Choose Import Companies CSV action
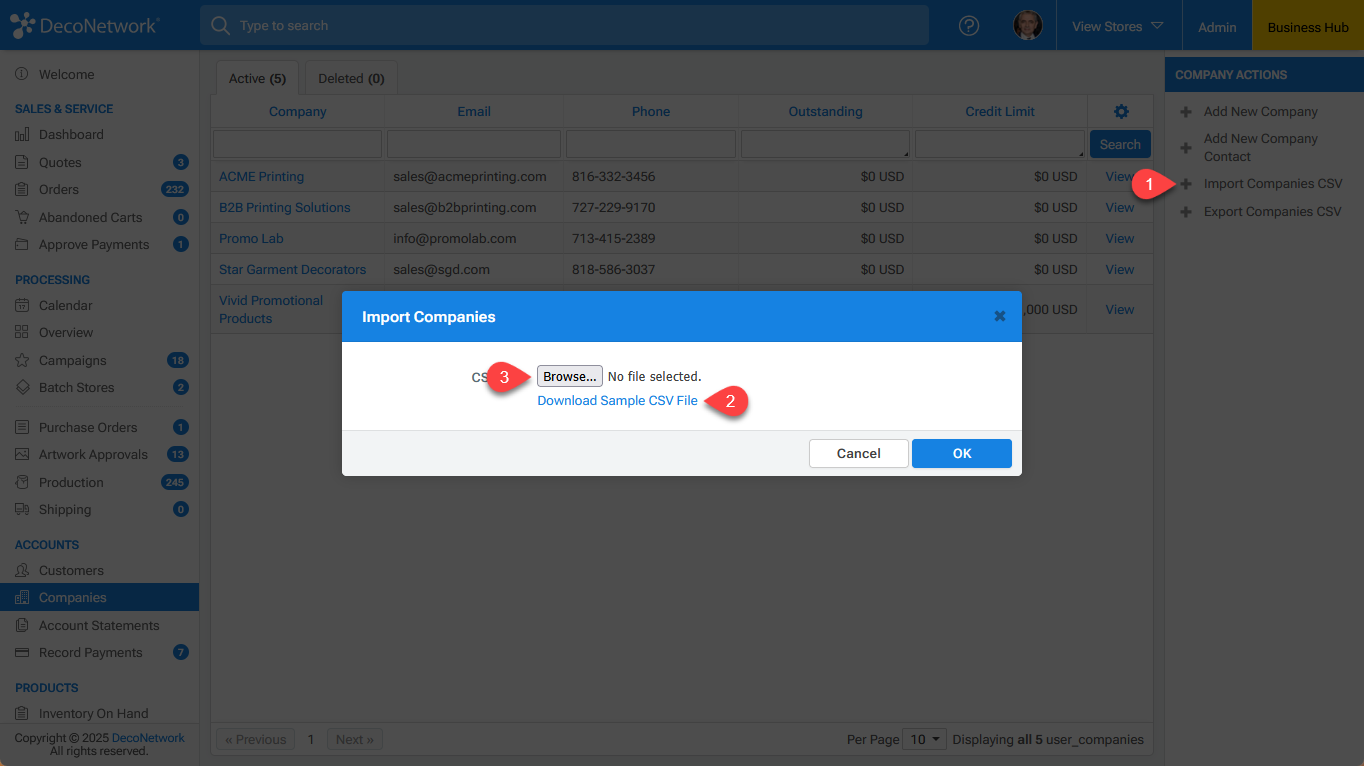 1273,184
